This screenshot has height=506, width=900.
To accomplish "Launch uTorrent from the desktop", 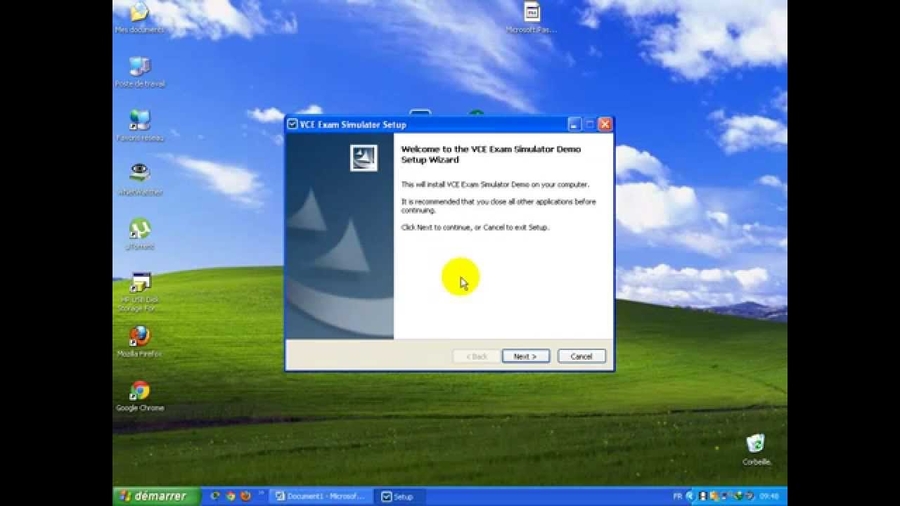I will pyautogui.click(x=139, y=230).
